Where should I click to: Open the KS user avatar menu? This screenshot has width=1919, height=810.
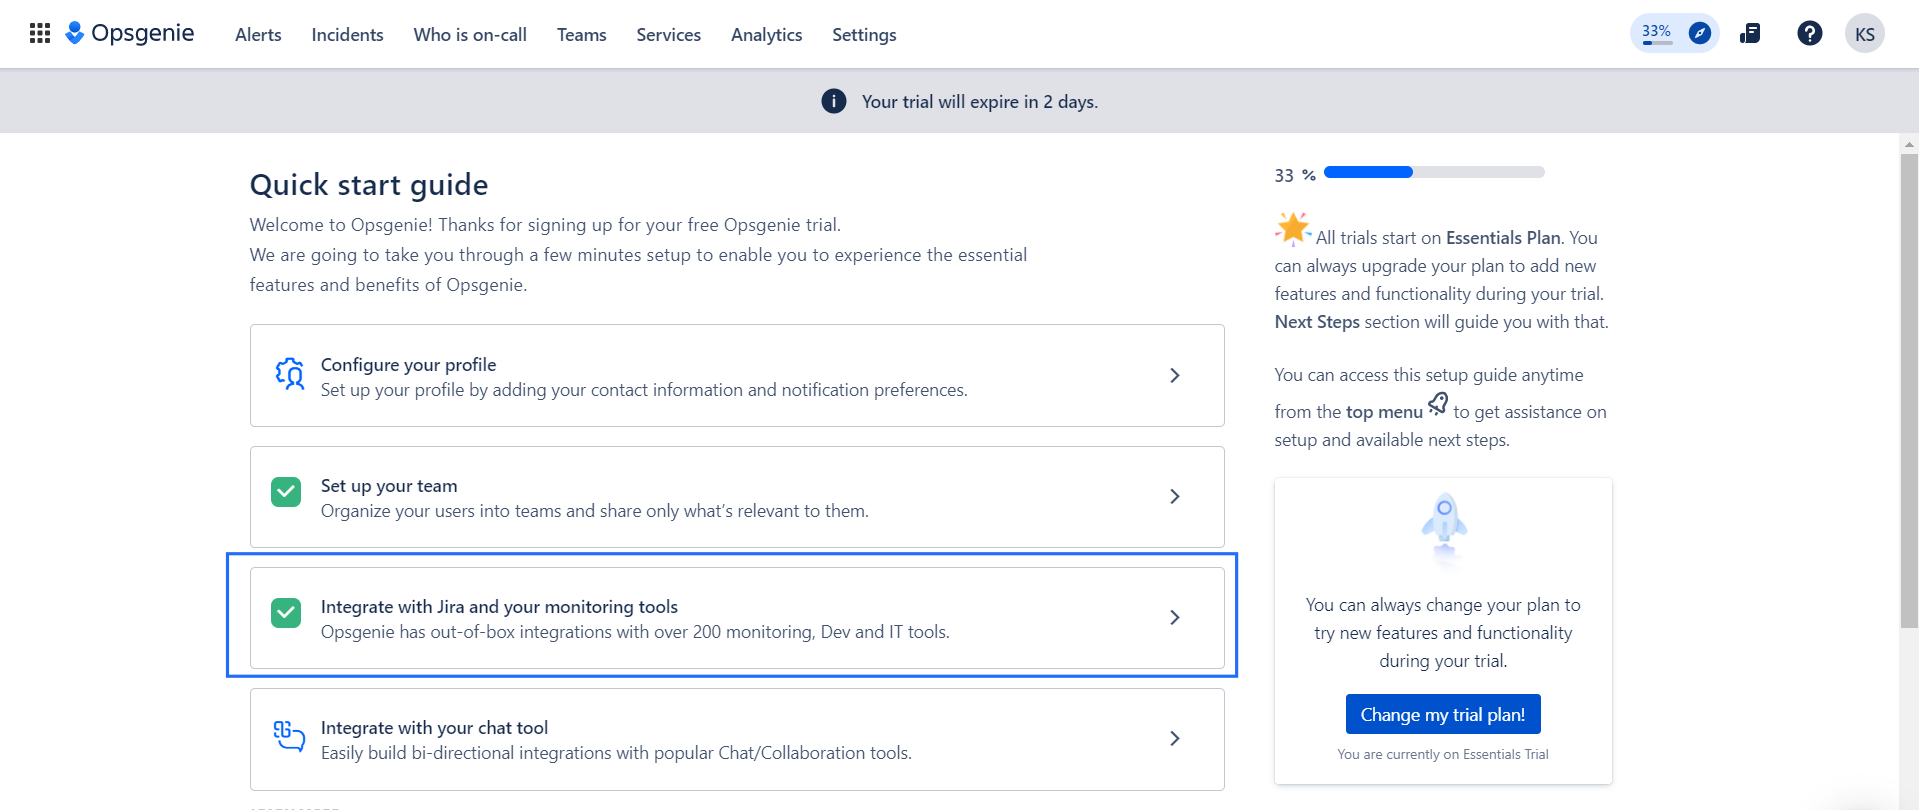click(x=1864, y=34)
